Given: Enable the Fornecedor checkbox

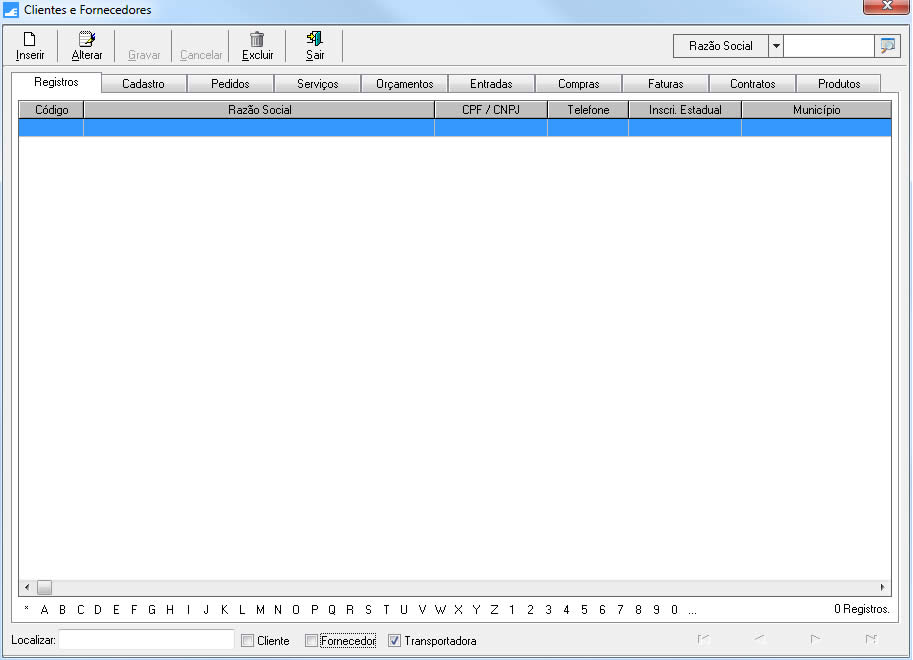Looking at the screenshot, I should pyautogui.click(x=312, y=641).
